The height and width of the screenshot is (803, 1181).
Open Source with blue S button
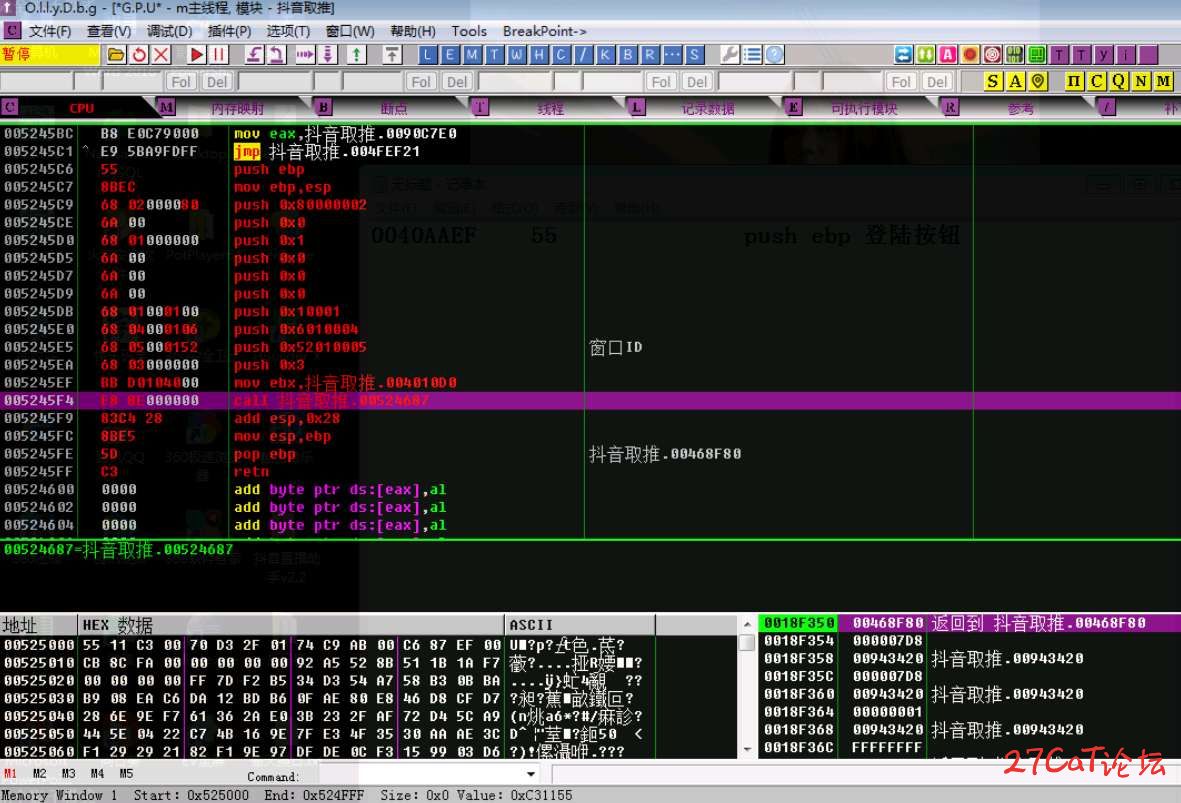(694, 54)
